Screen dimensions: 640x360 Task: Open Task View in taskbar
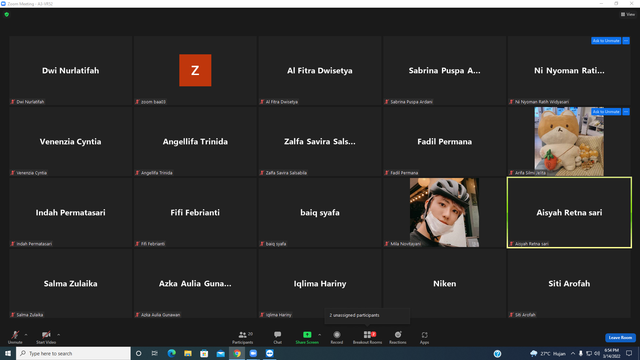pos(155,353)
